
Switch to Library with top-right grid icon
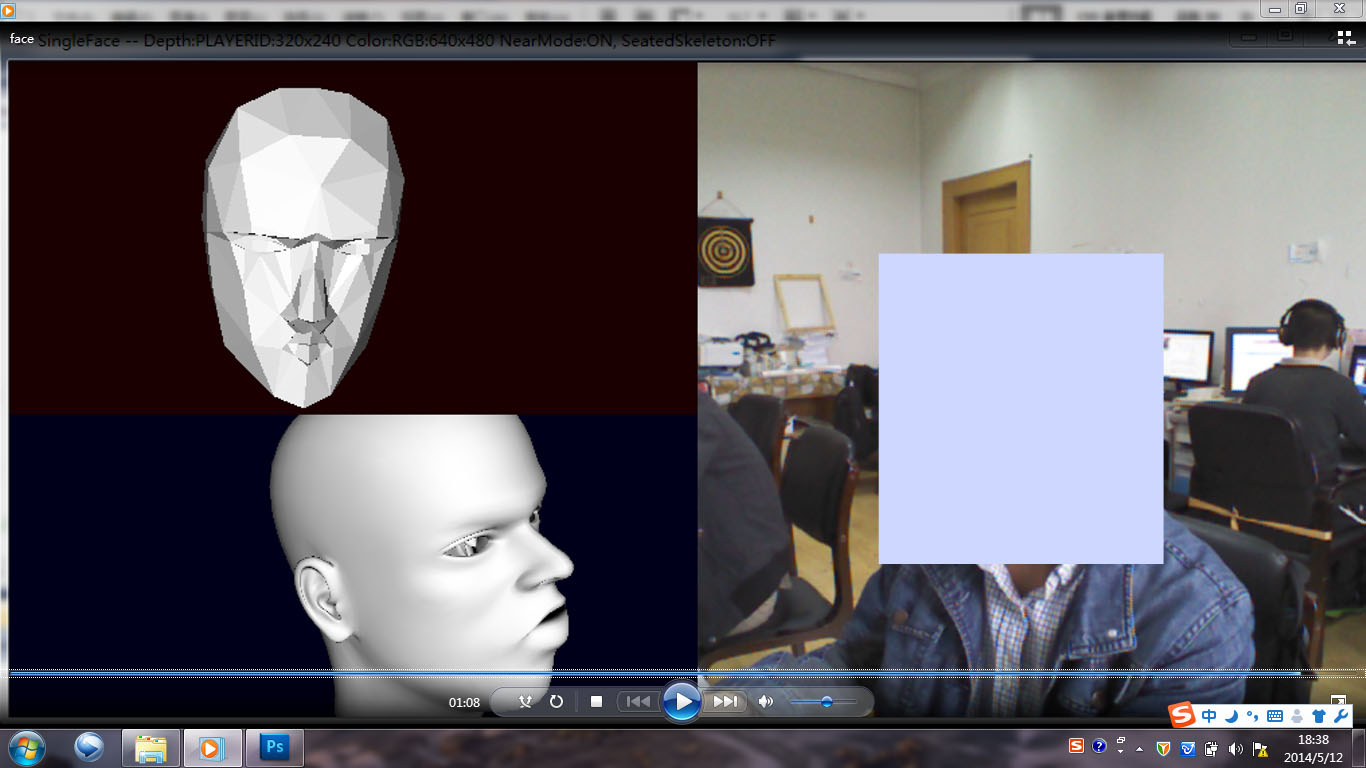(1345, 37)
